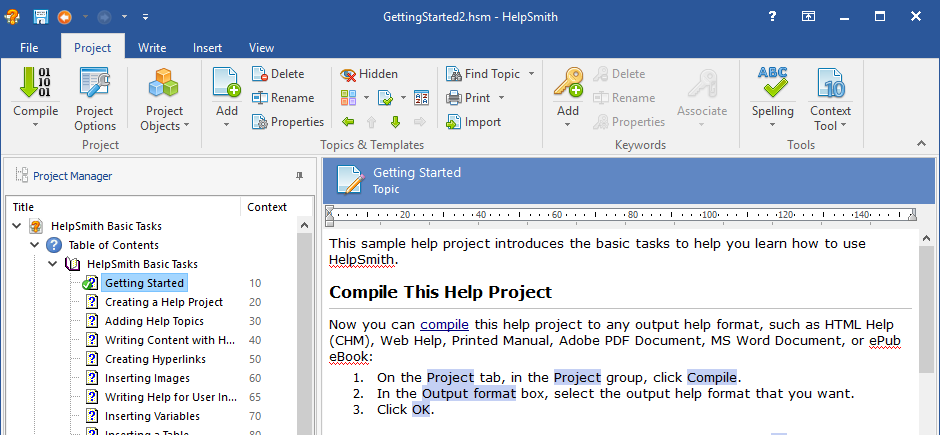Open the View ribbon tab
This screenshot has width=940, height=435.
261,48
